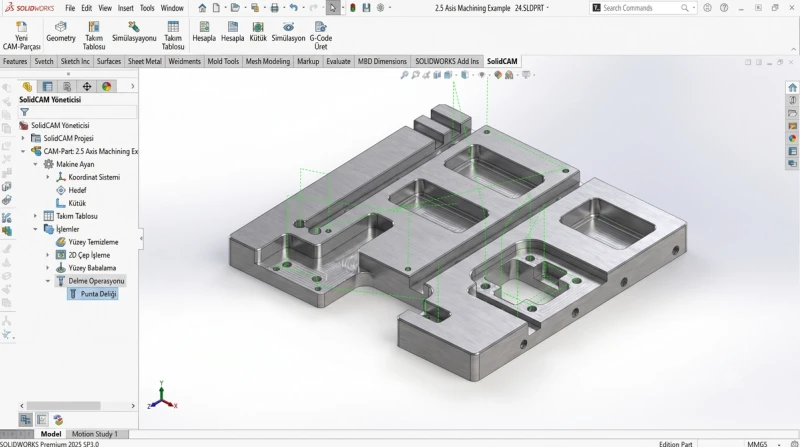This screenshot has height=447, width=800.
Task: Activate the Select cursor tool
Action: 333,8
